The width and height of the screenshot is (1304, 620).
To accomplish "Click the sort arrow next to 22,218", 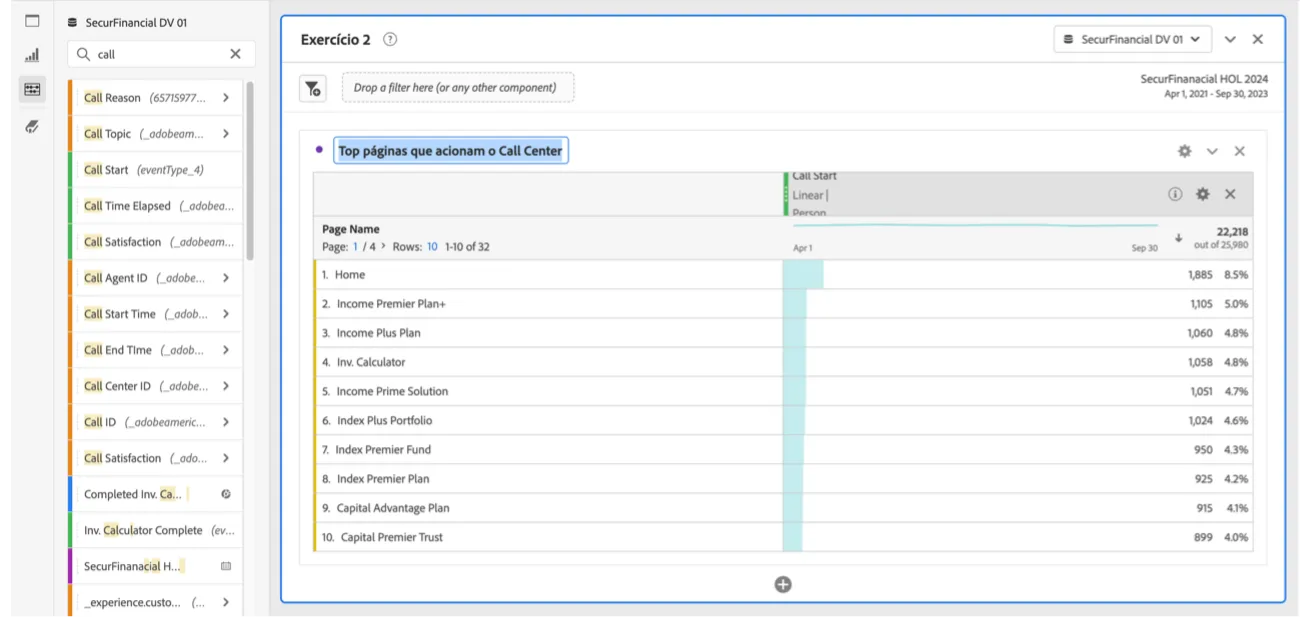I will pos(1179,238).
